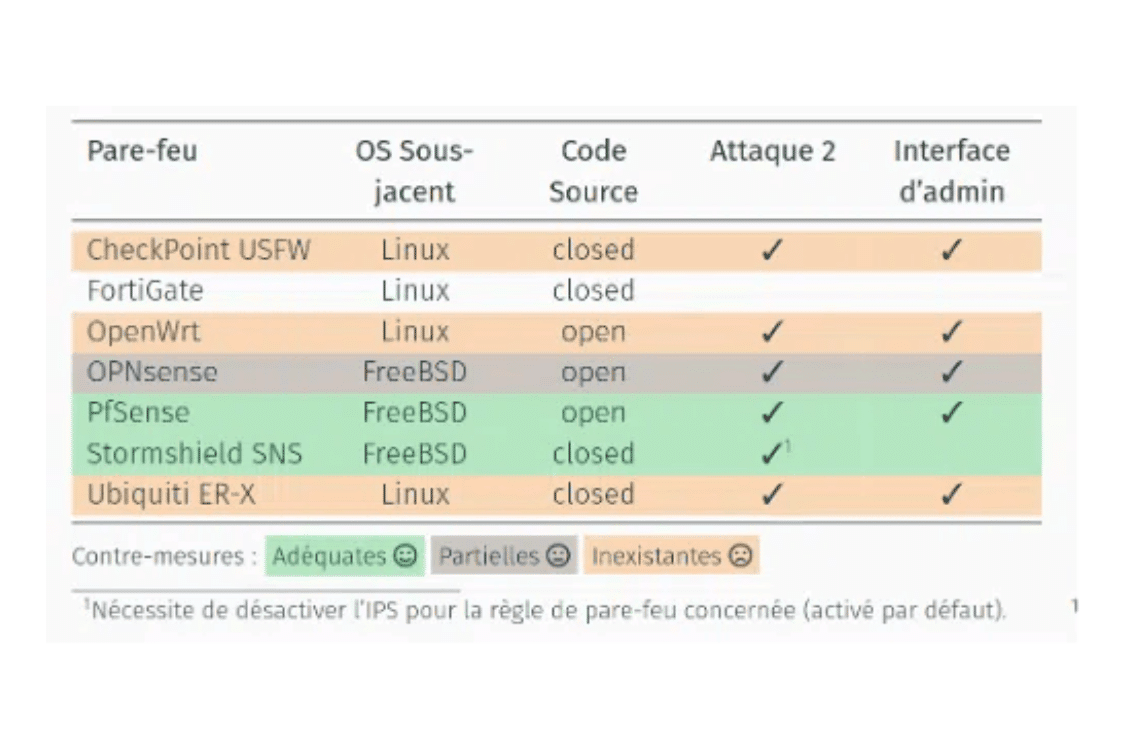Click OPNsense Attaque 2 checkmark

[772, 372]
